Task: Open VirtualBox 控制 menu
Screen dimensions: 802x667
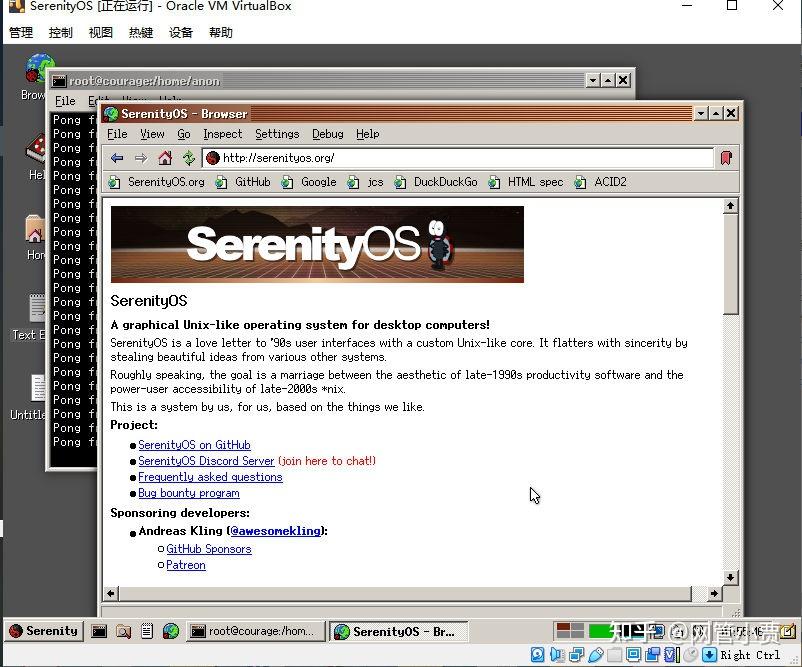Action: [x=60, y=33]
